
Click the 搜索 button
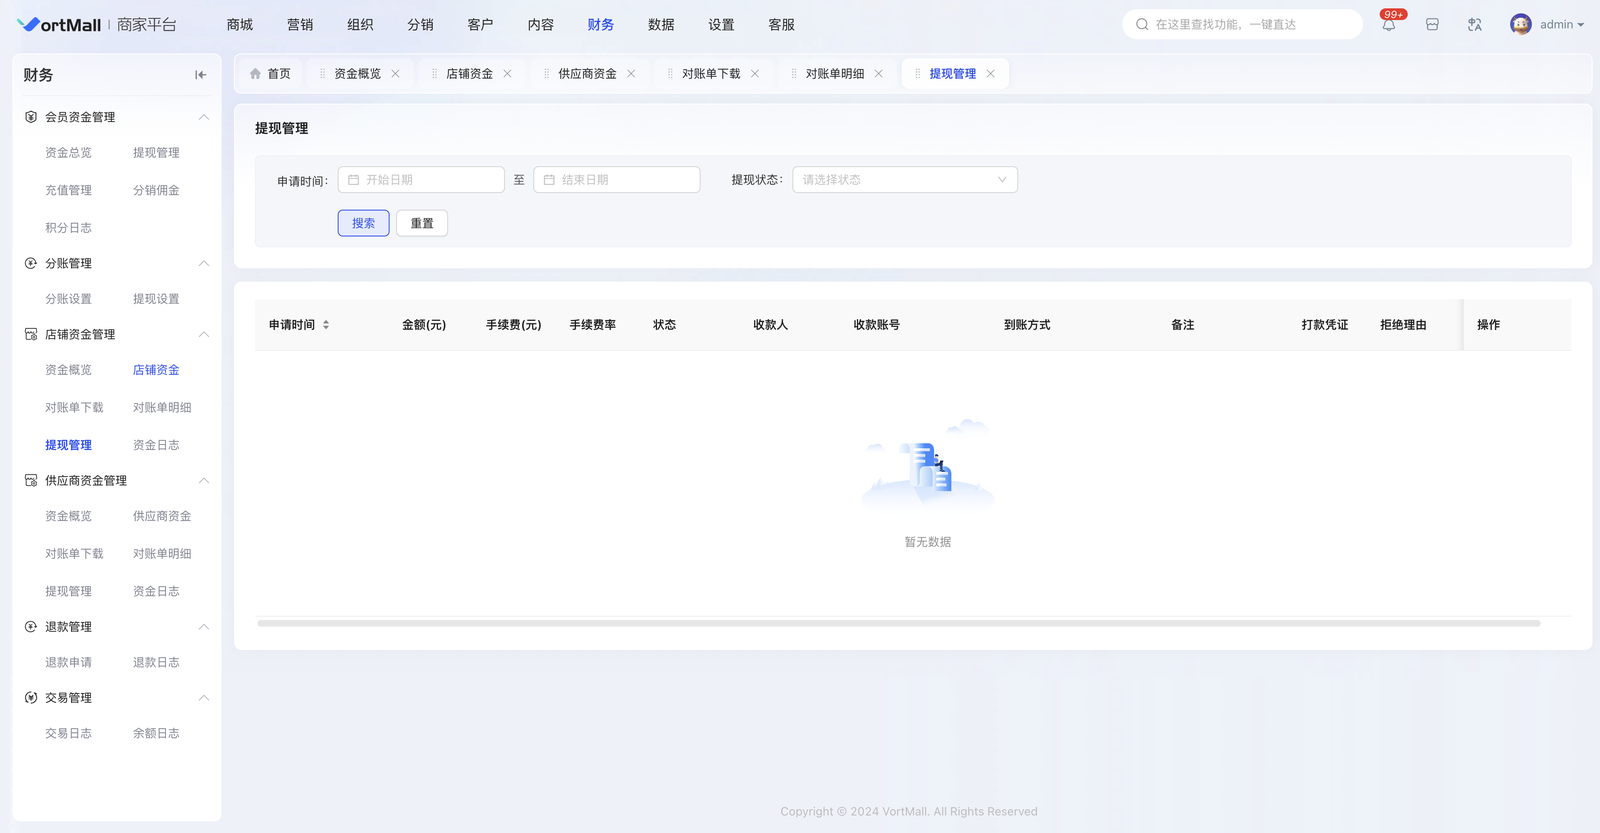[x=363, y=223]
